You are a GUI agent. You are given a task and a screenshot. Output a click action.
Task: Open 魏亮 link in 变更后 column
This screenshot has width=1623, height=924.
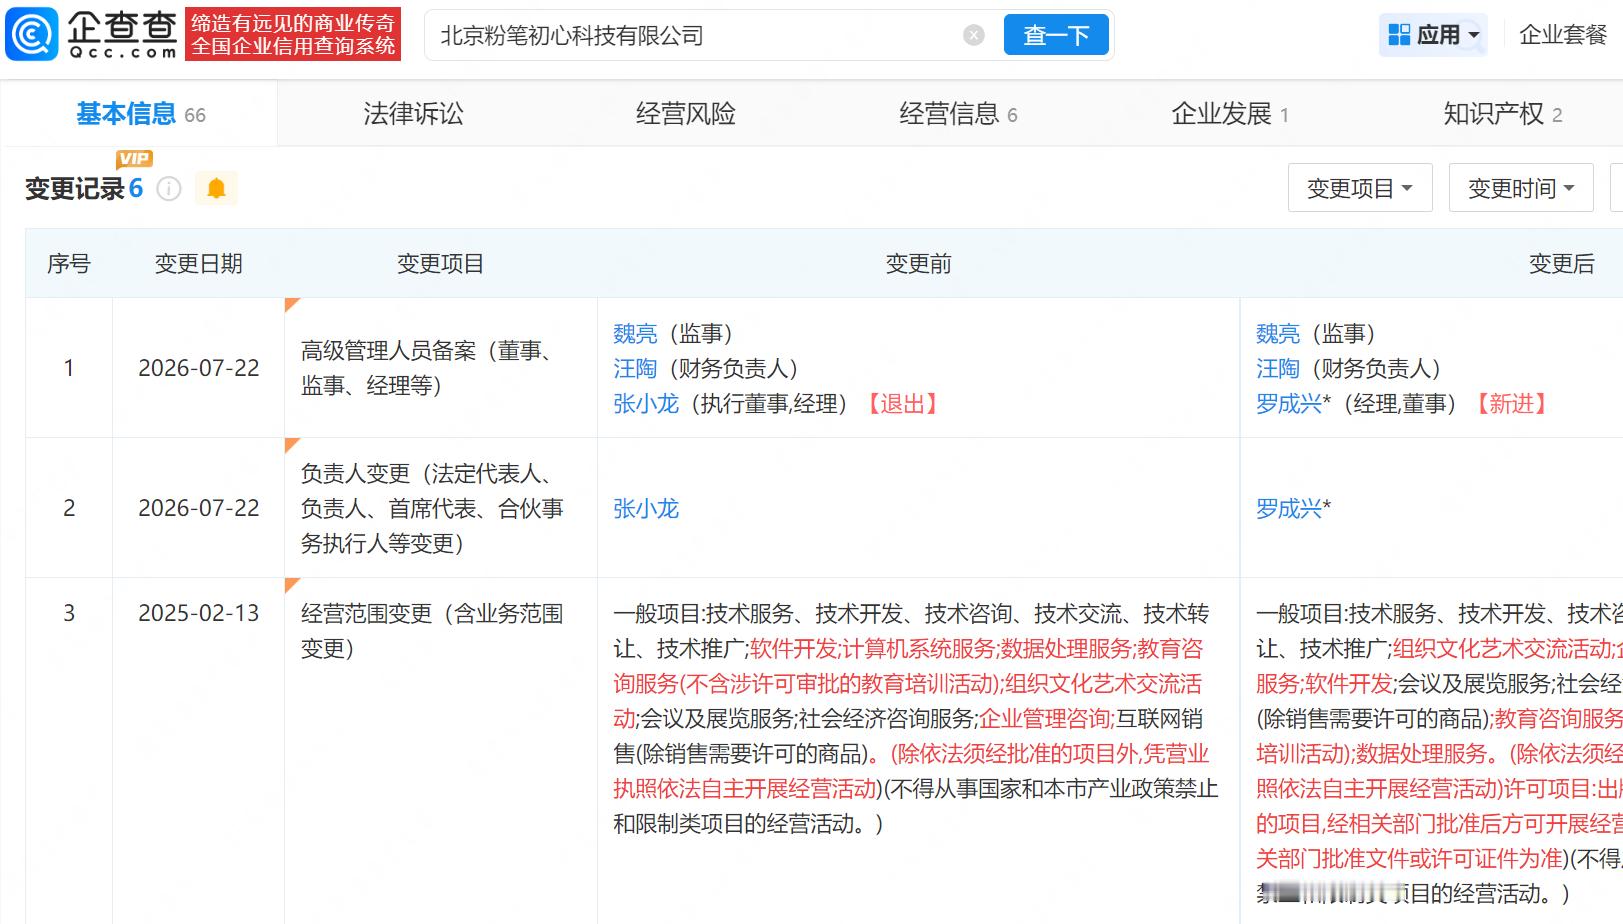(x=1278, y=334)
